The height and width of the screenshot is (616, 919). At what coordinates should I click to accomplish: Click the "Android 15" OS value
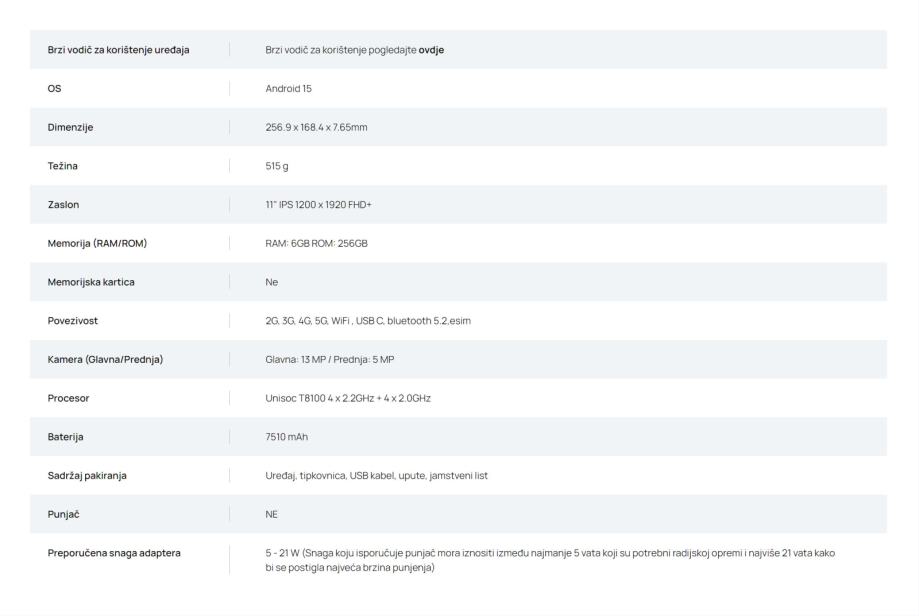coord(289,89)
